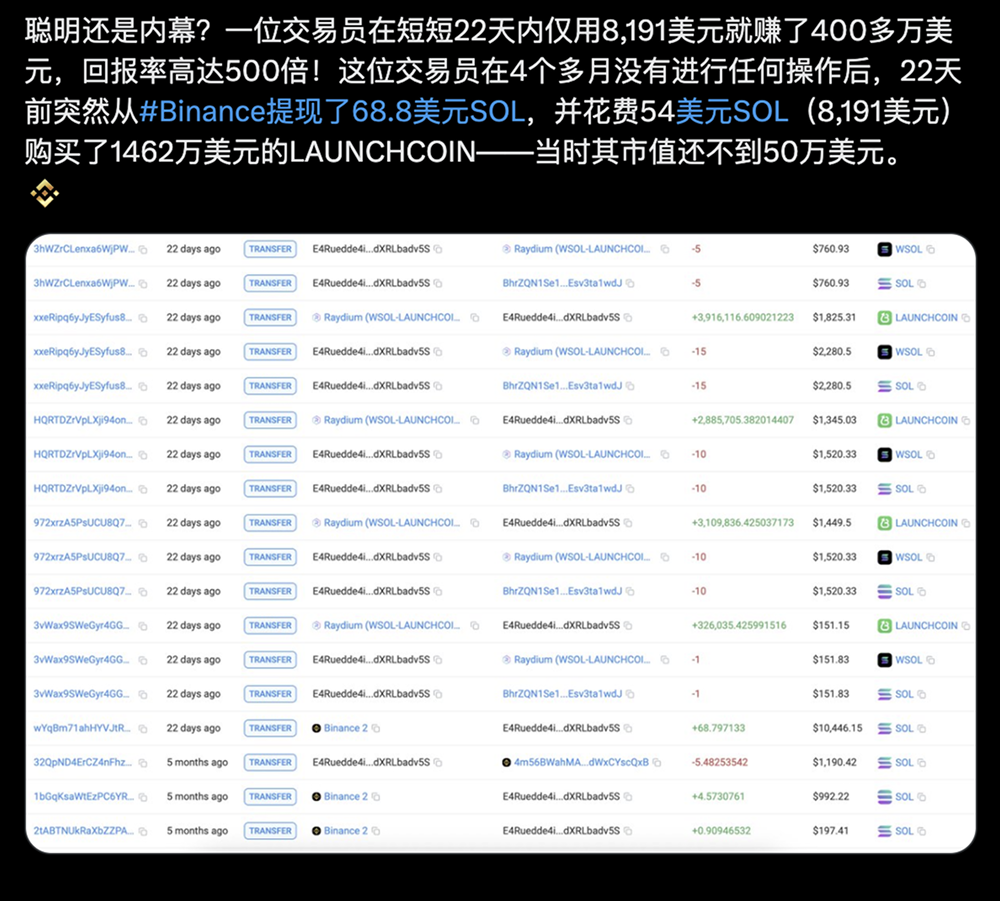Open the SOL token link in the $992.22 row
Image resolution: width=1000 pixels, height=901 pixels.
click(x=904, y=796)
